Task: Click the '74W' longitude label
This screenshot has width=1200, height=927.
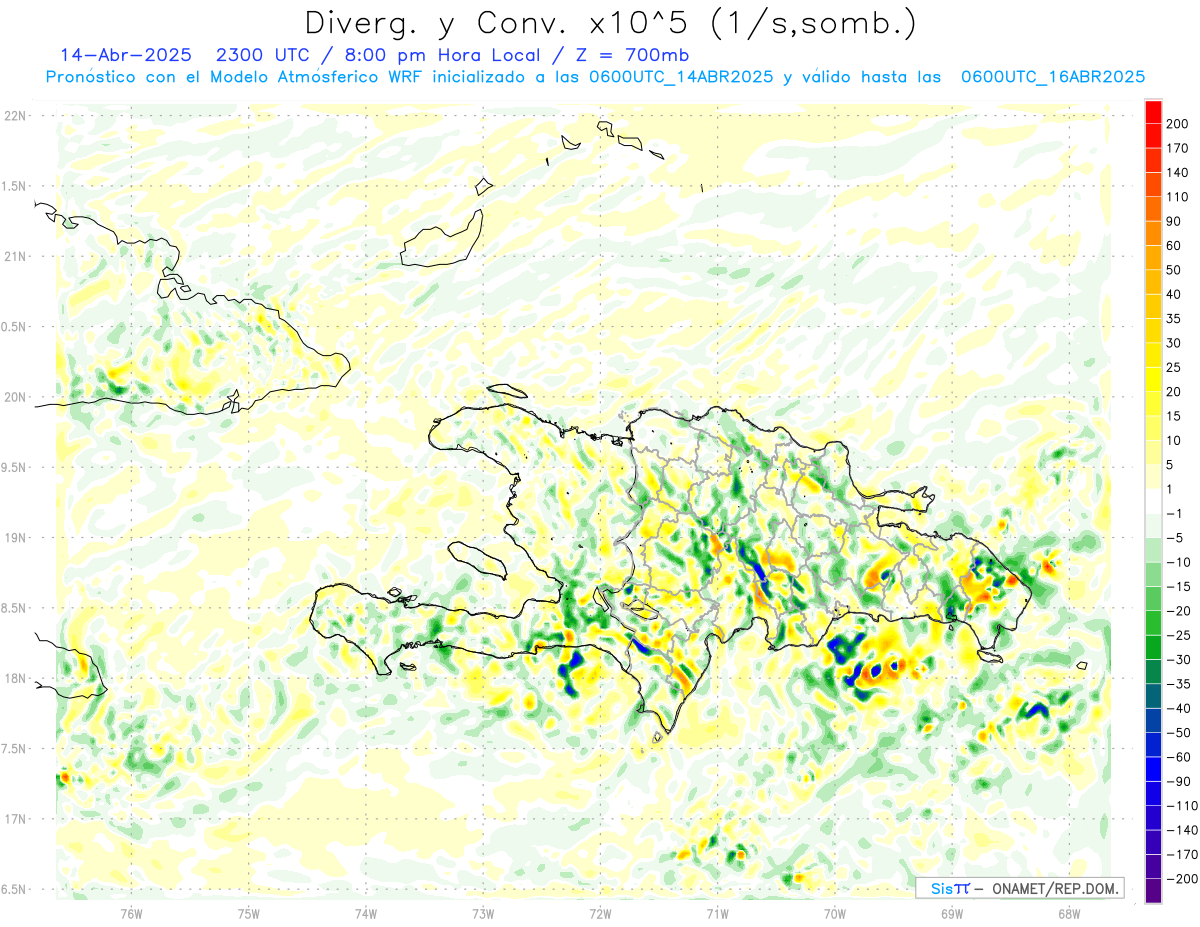Action: (x=366, y=913)
